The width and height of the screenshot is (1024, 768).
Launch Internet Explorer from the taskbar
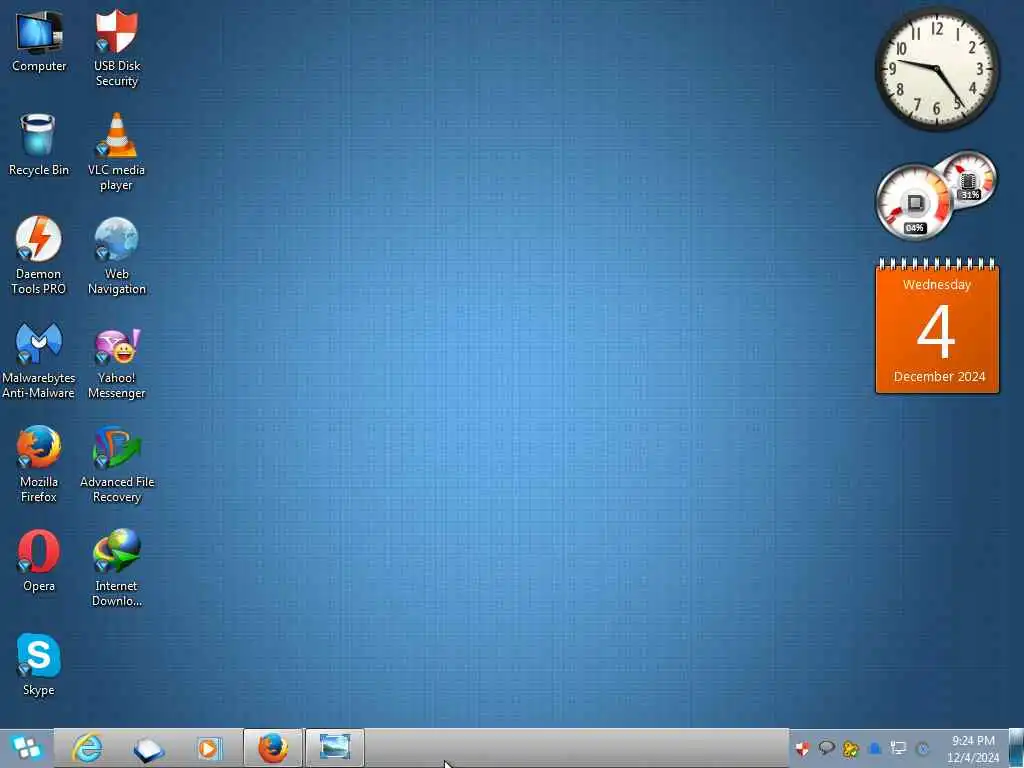88,748
